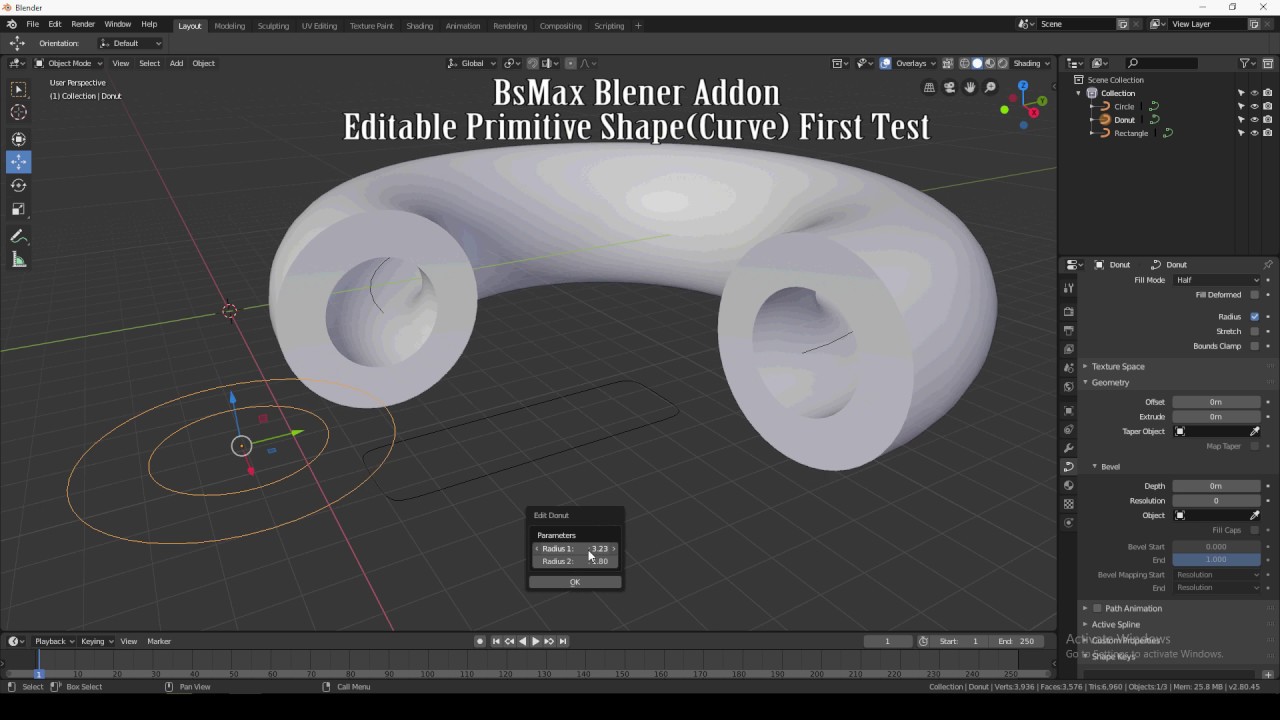Open the Render menu

coord(83,24)
